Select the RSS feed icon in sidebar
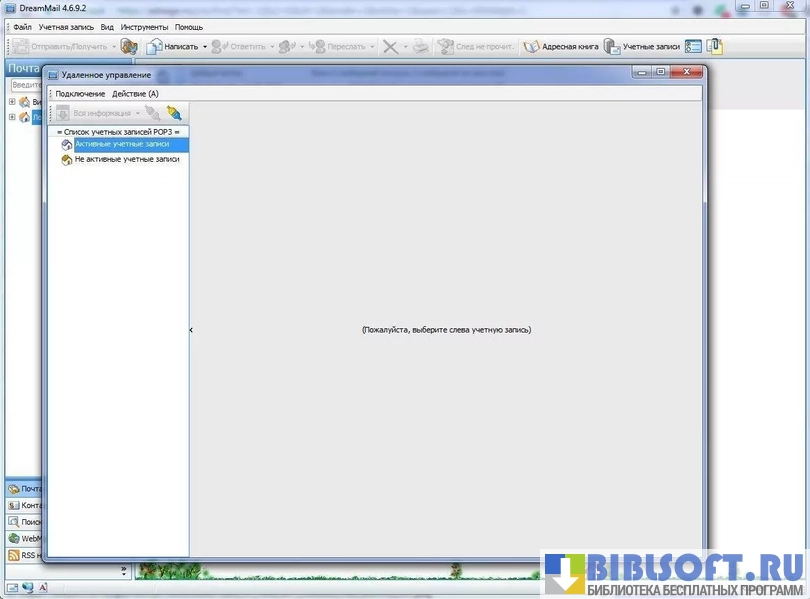This screenshot has height=599, width=810. 14,555
